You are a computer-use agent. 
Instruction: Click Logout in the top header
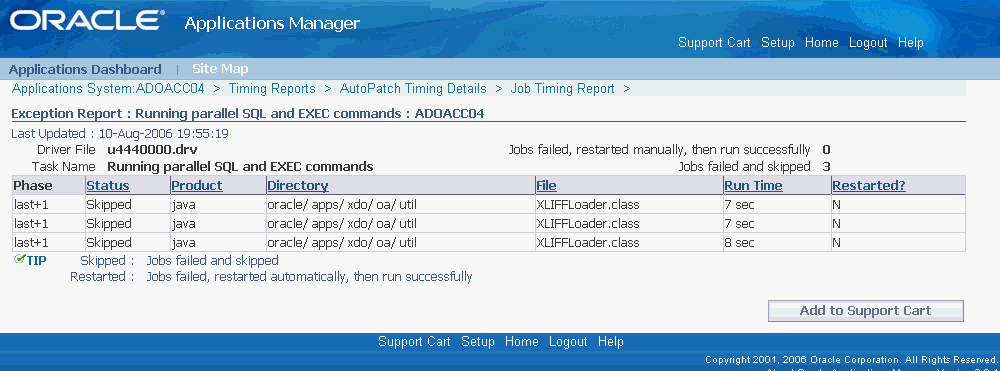pyautogui.click(x=868, y=43)
